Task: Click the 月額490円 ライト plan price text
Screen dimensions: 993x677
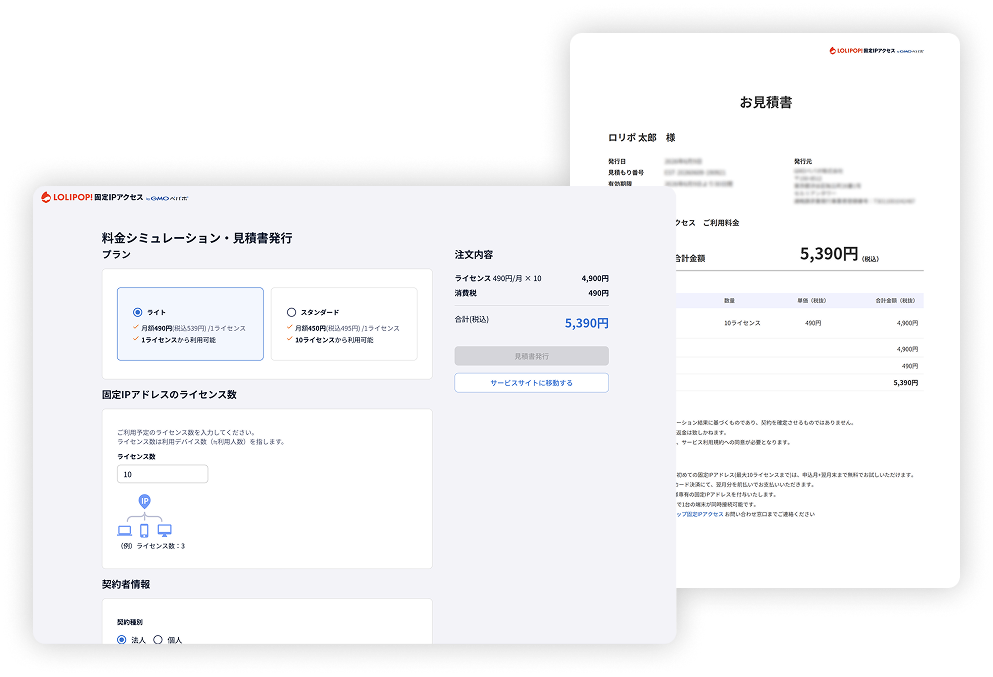Action: [x=193, y=328]
